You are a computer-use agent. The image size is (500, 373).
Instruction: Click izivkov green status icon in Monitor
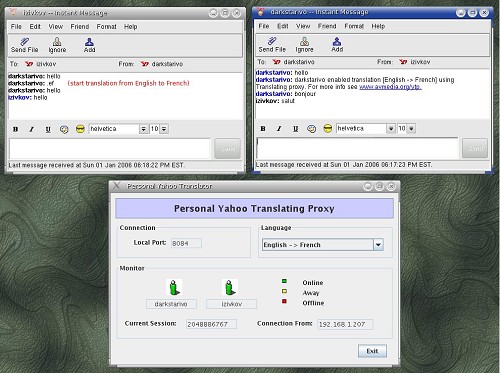(230, 287)
